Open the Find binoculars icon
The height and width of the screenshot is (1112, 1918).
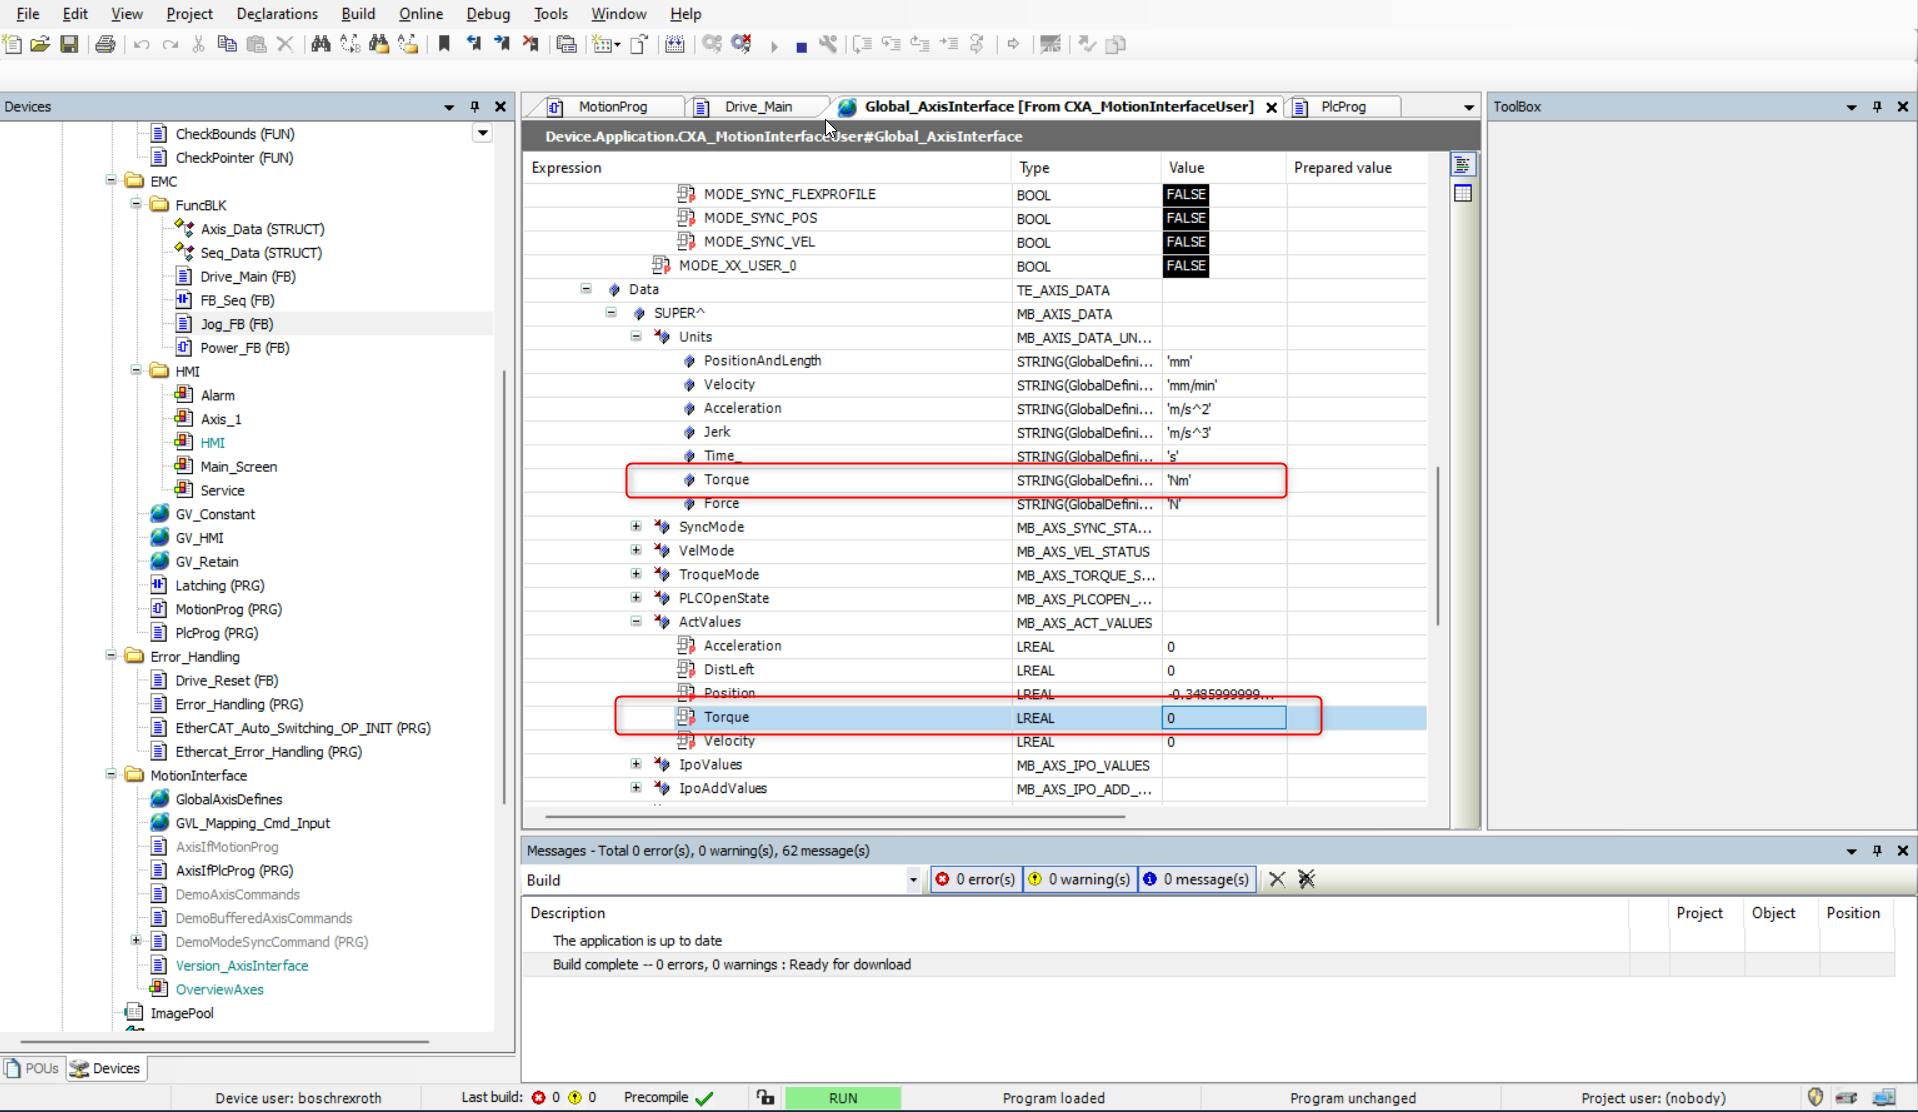pyautogui.click(x=321, y=44)
